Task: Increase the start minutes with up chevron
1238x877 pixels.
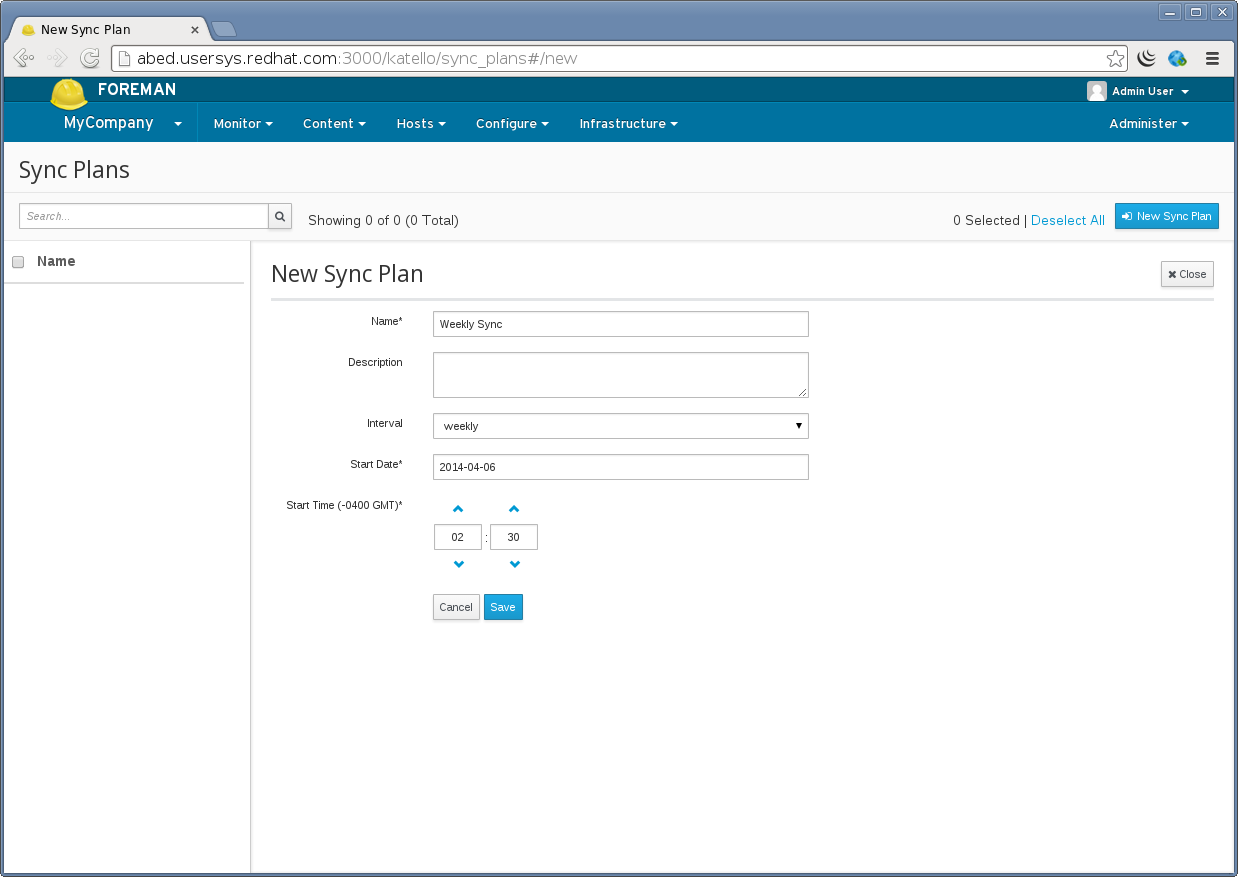Action: click(x=514, y=509)
